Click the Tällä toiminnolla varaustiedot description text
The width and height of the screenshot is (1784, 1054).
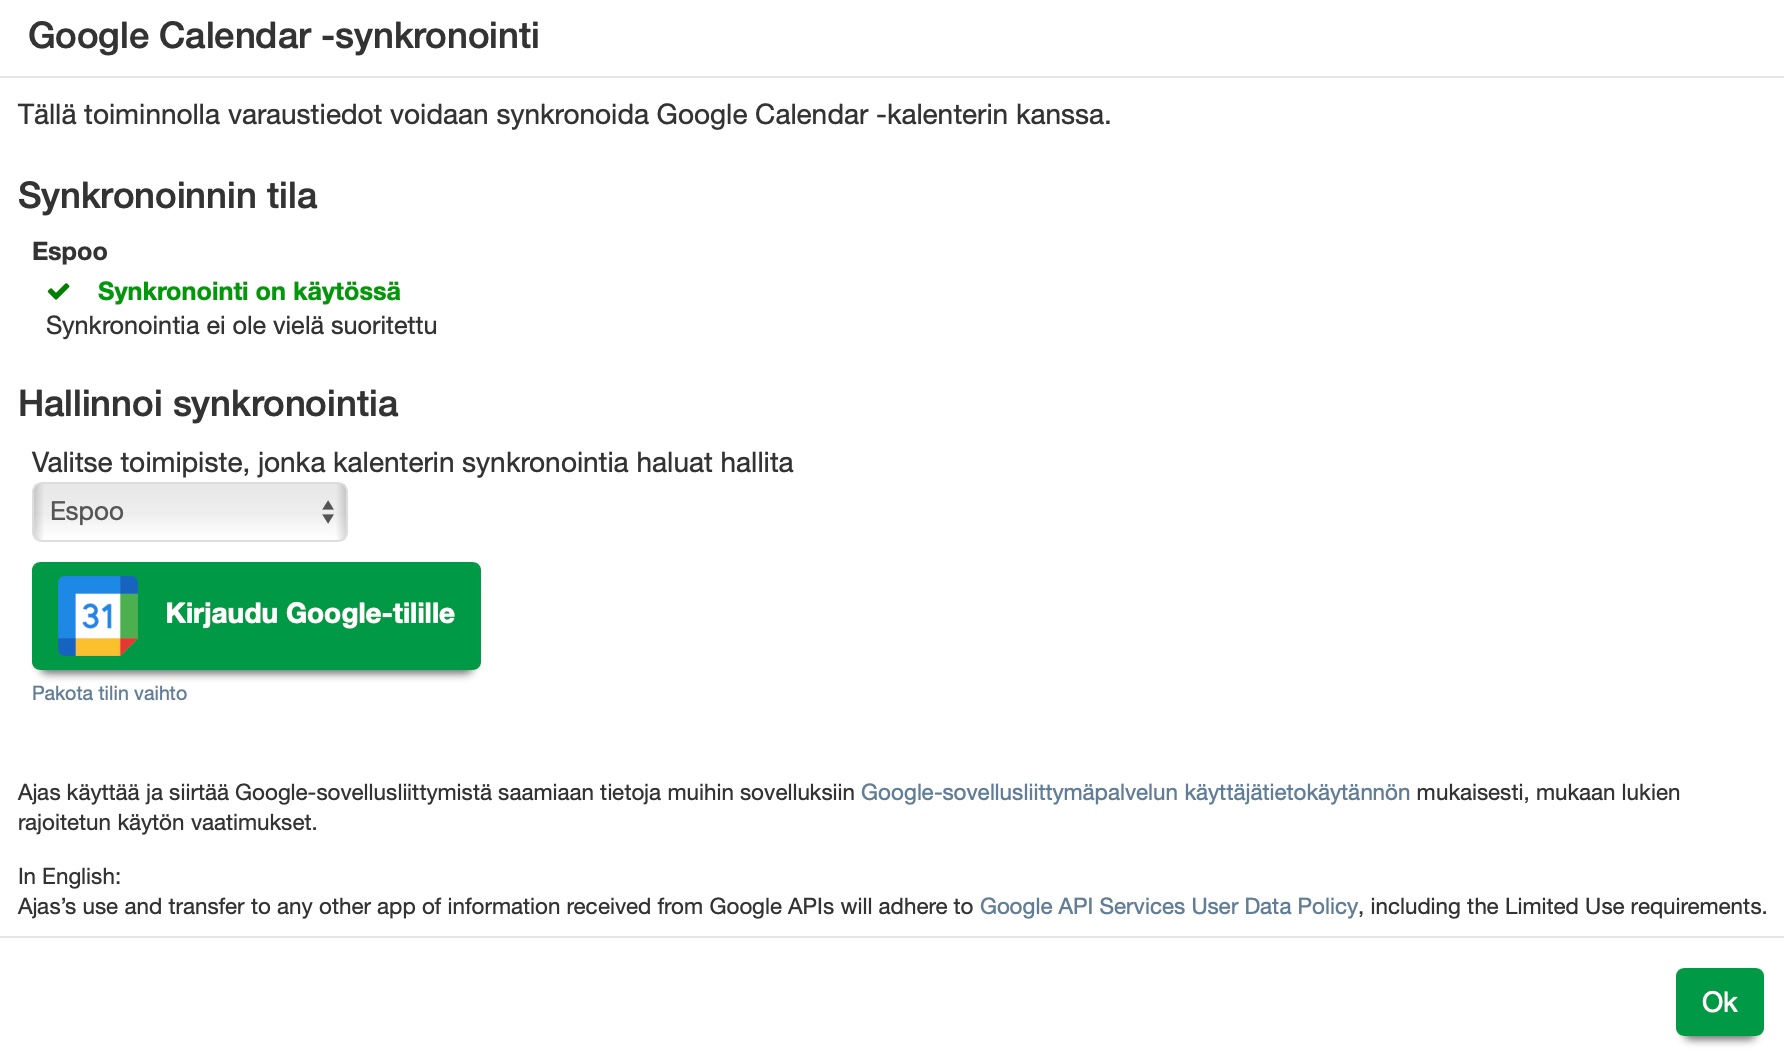tap(564, 114)
